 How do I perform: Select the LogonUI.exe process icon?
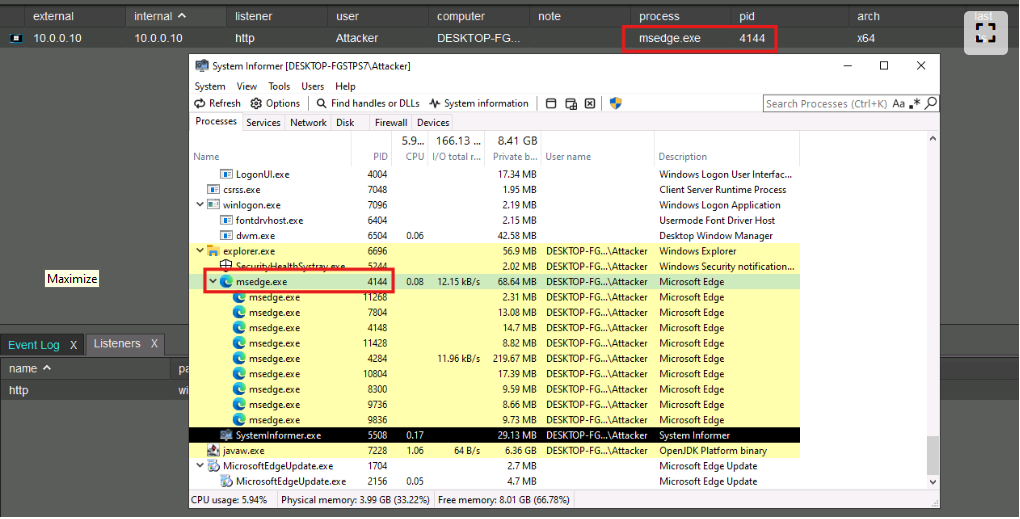(226, 174)
